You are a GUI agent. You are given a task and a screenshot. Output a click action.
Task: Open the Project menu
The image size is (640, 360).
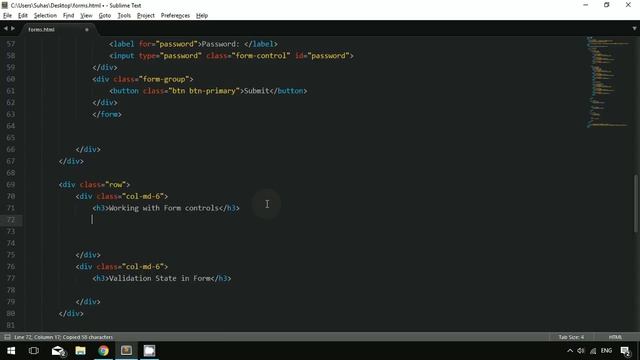coord(146,16)
